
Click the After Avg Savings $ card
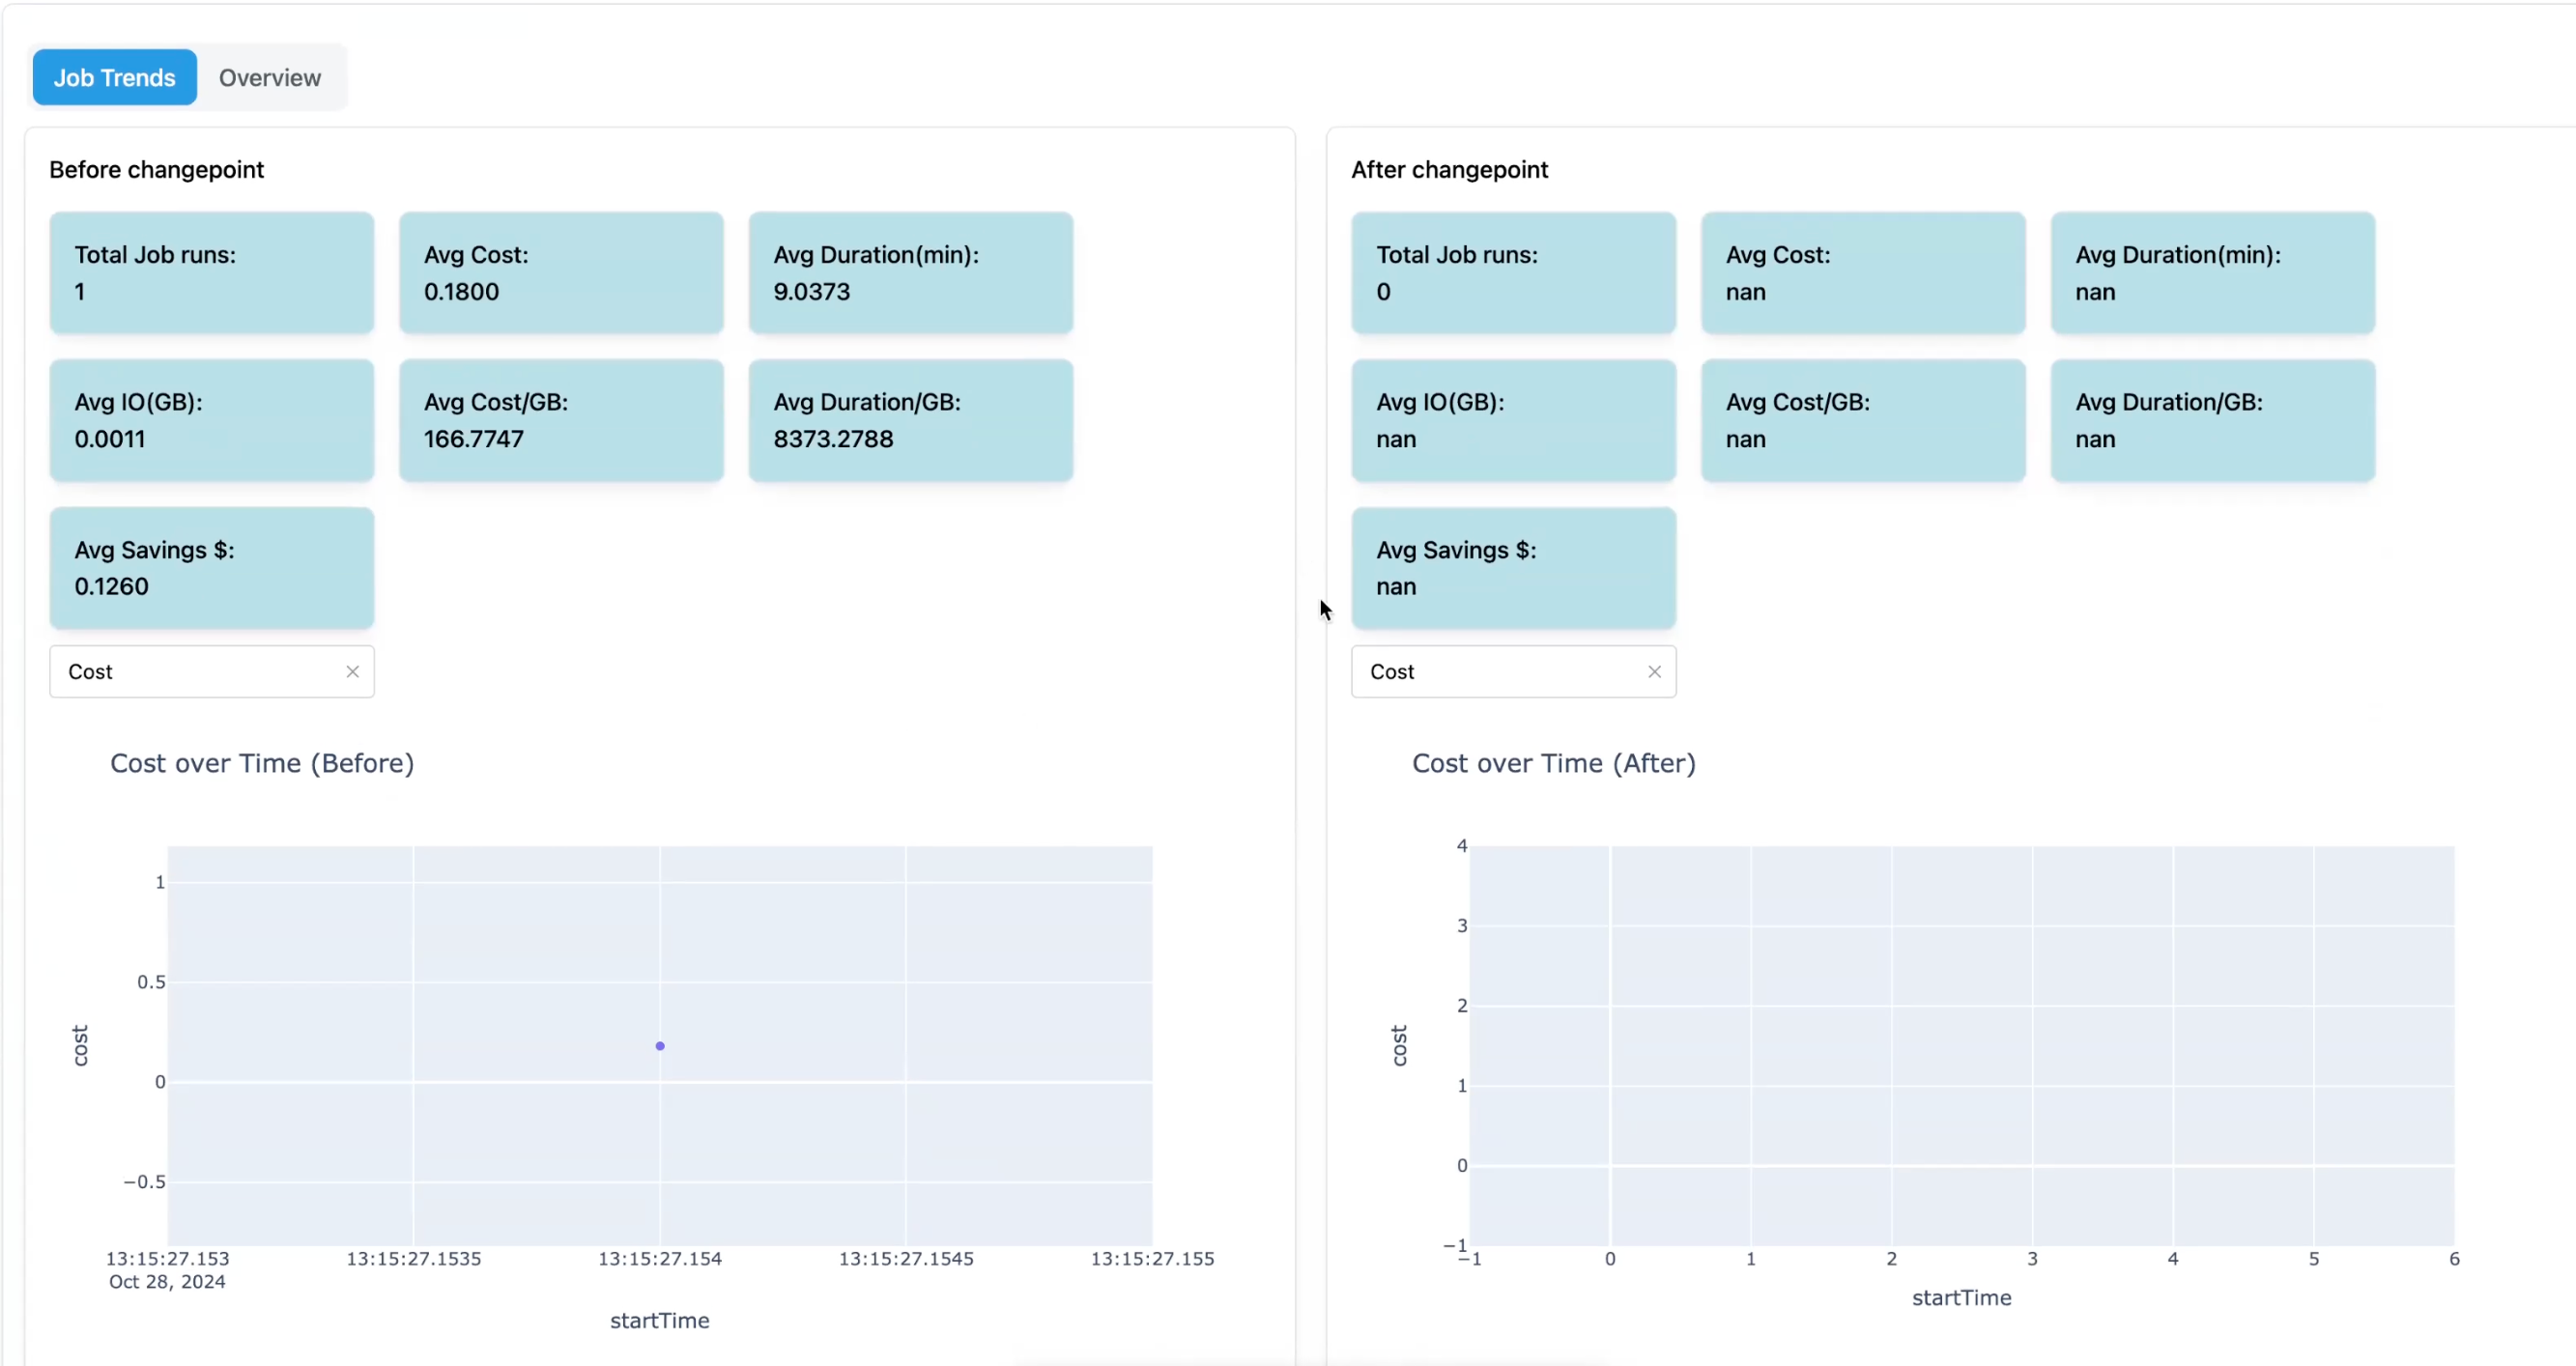(1513, 568)
